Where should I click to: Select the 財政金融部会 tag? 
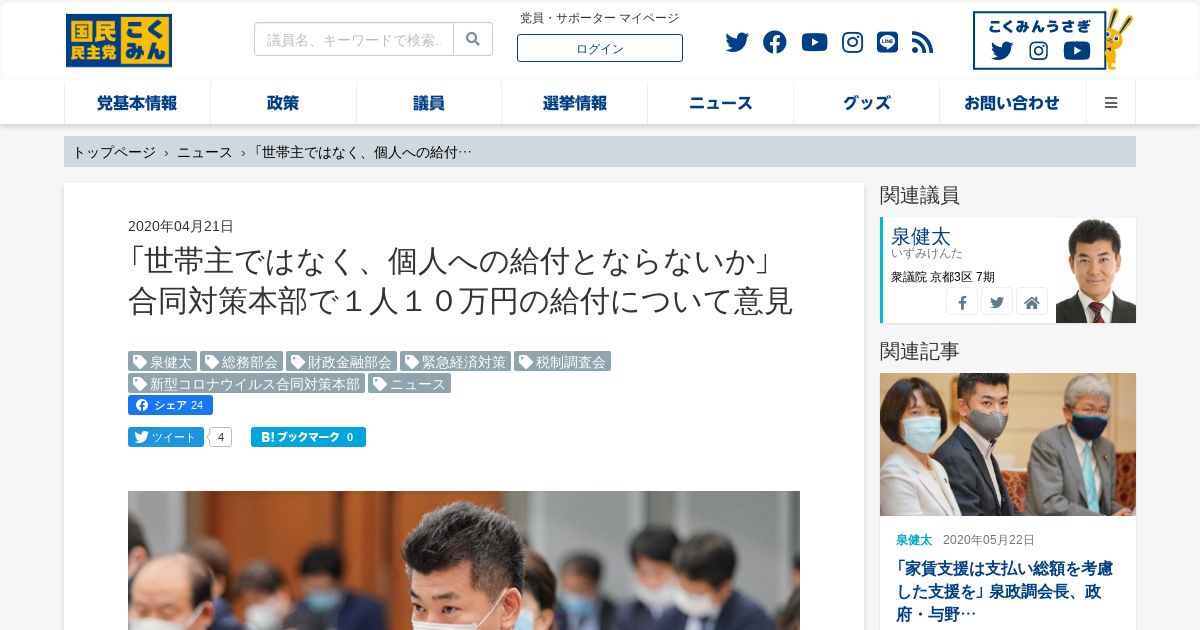[341, 361]
